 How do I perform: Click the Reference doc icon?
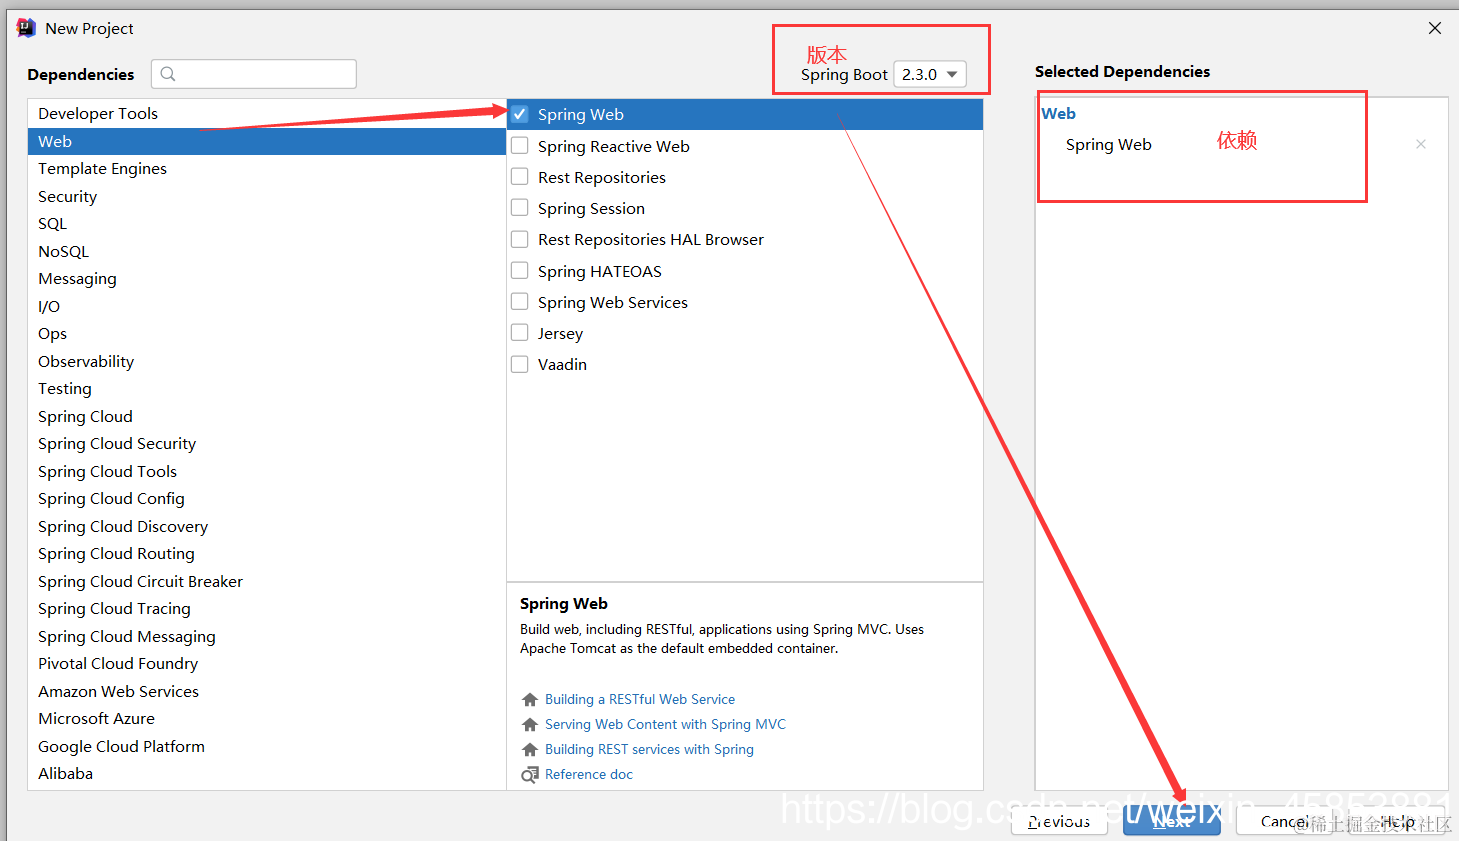(530, 775)
